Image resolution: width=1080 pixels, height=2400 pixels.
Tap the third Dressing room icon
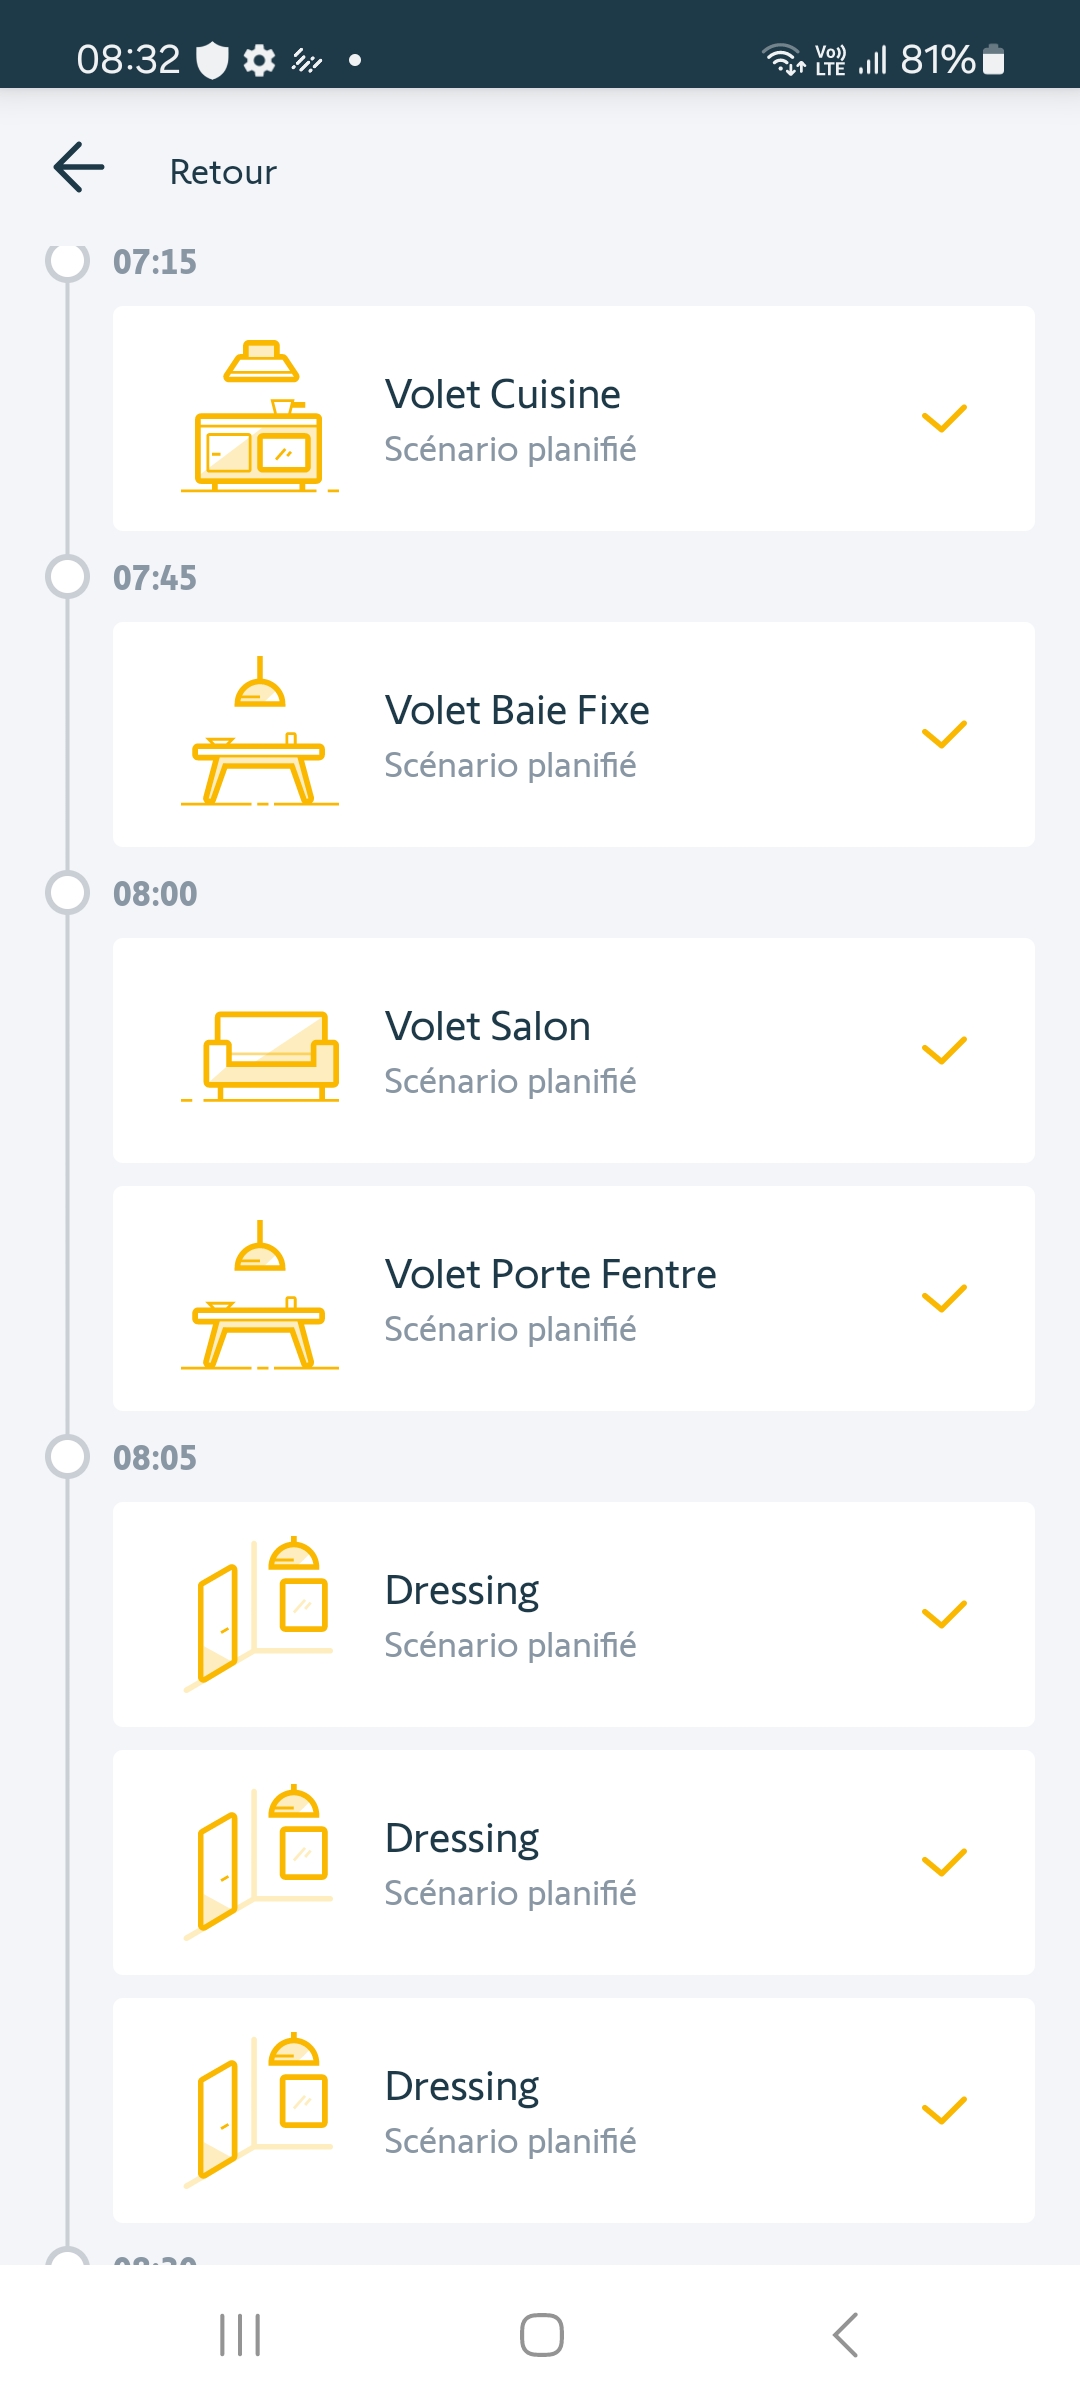(x=260, y=2108)
